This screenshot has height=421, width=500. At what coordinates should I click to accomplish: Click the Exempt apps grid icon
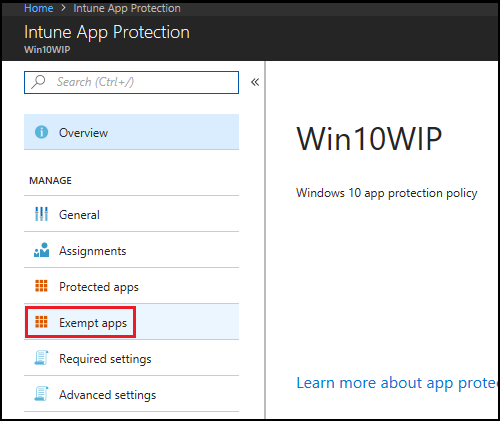[41, 322]
